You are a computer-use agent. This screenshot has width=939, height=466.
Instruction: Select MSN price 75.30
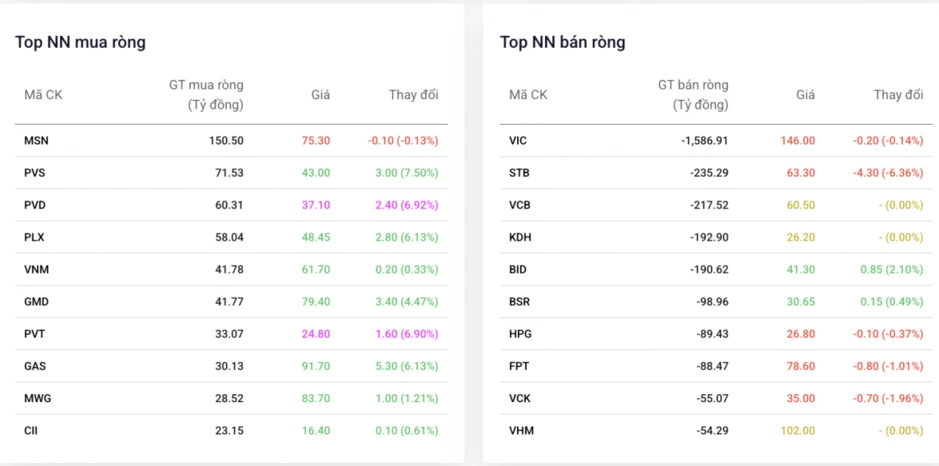tap(316, 141)
